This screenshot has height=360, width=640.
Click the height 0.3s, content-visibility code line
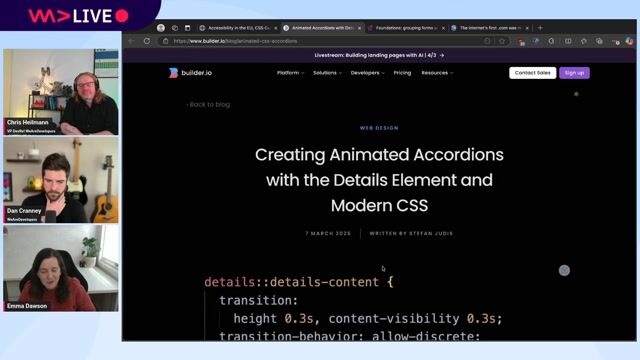tap(368, 318)
